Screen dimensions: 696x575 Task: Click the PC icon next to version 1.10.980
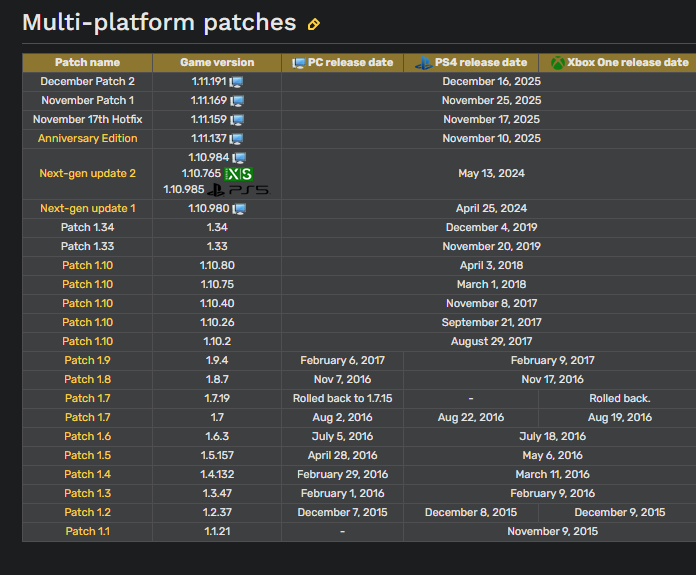point(239,209)
